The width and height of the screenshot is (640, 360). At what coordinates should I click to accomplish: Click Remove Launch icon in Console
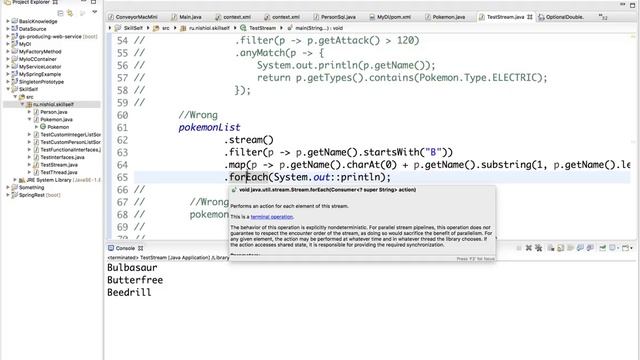click(529, 248)
